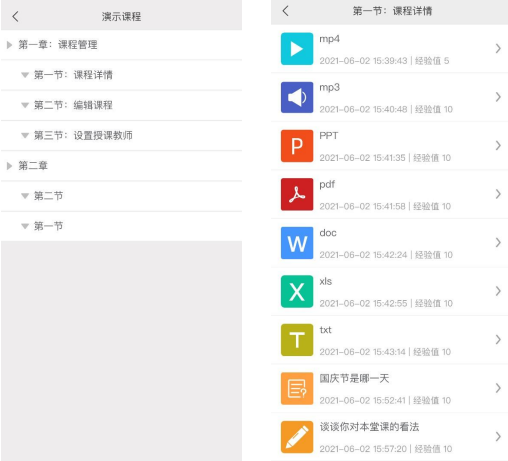Go back from 第一节：课程详情 screen
The image size is (508, 461).
coord(285,11)
